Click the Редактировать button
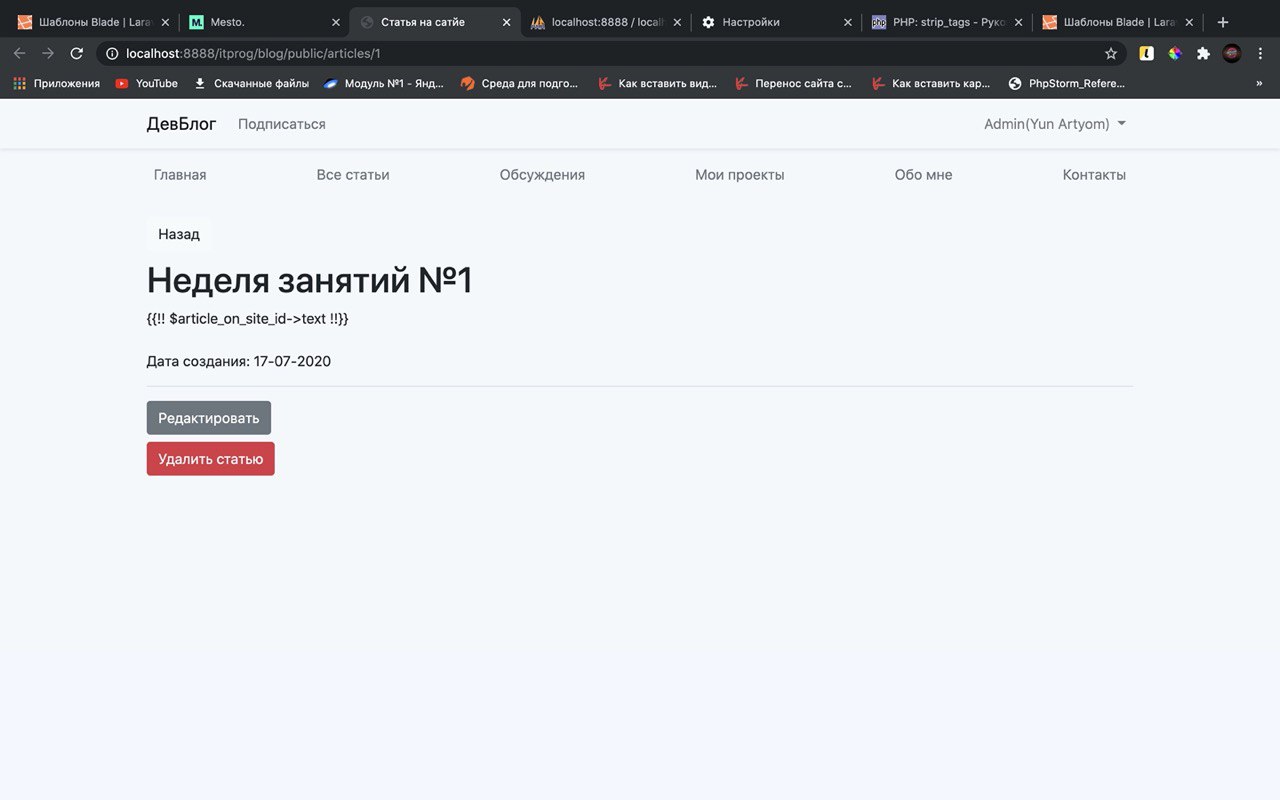The height and width of the screenshot is (800, 1280). pos(209,418)
